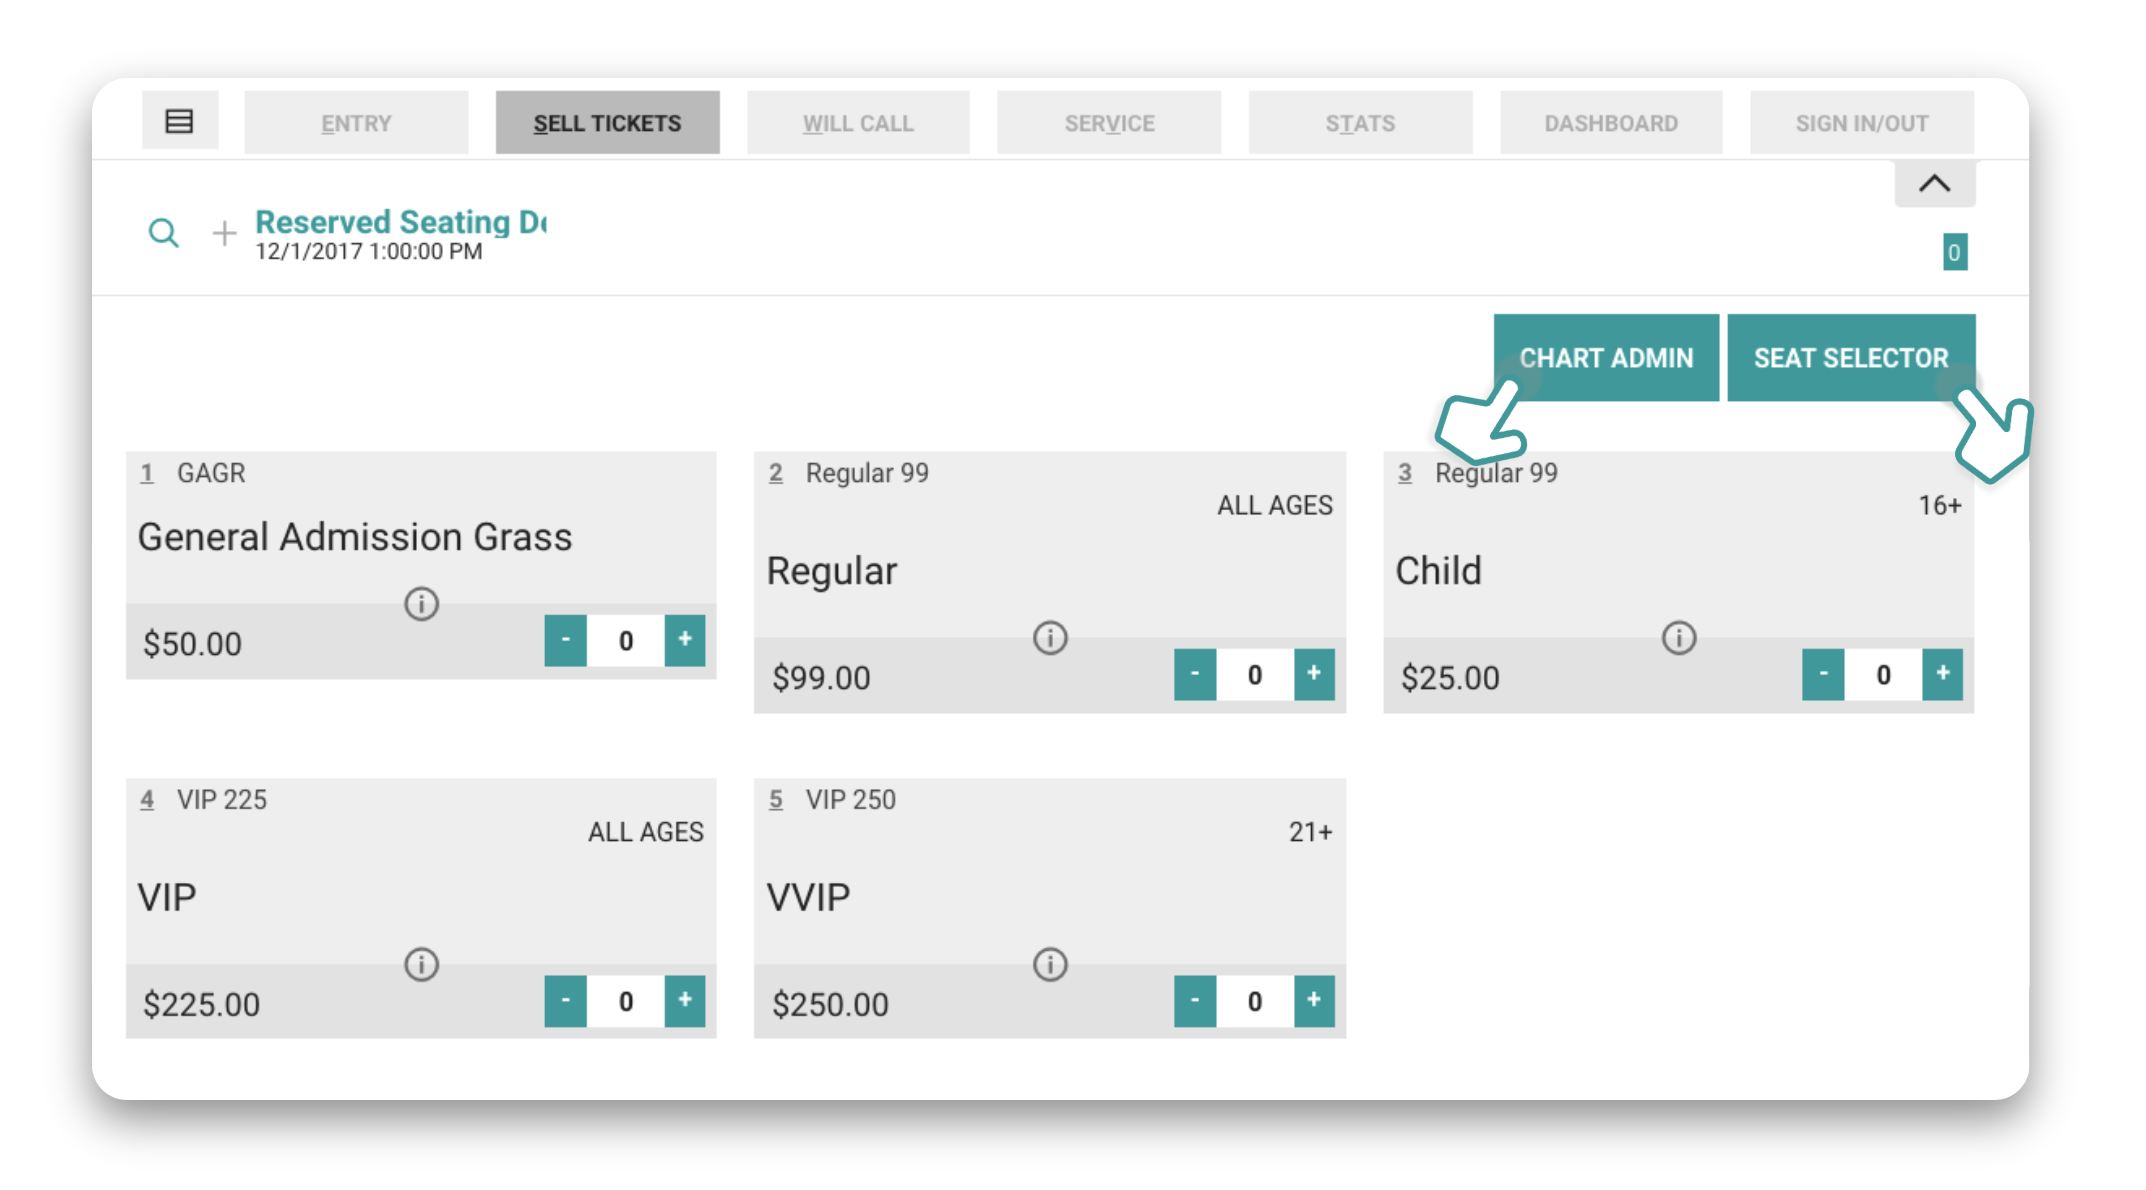The width and height of the screenshot is (2146, 1190).
Task: Open the Stats tab
Action: tap(1360, 122)
